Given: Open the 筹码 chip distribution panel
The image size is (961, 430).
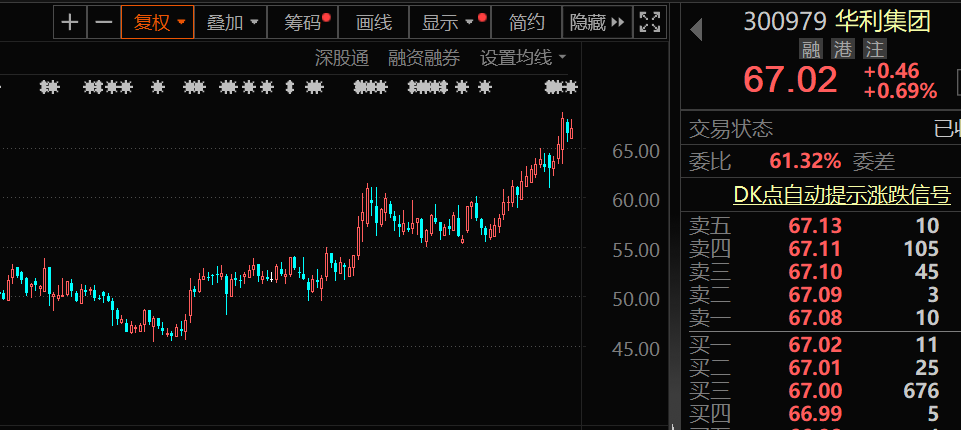Looking at the screenshot, I should tap(304, 22).
